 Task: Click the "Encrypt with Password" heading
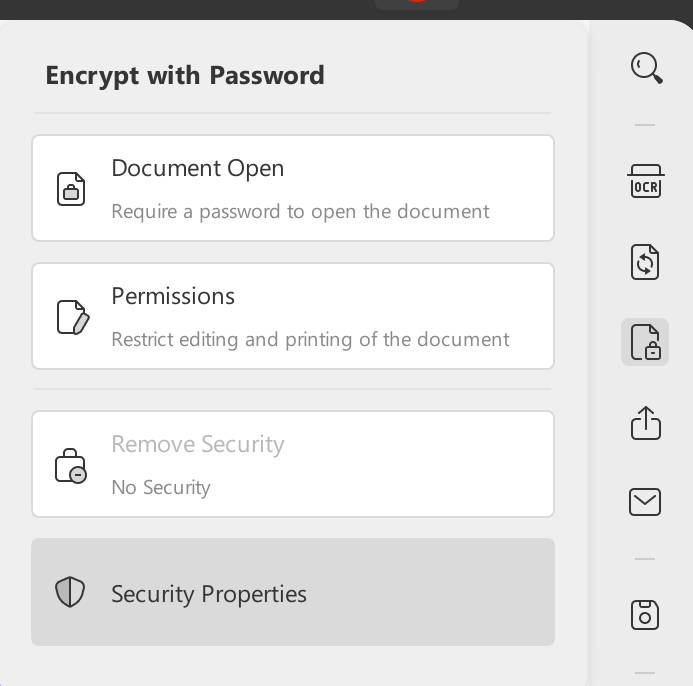(185, 76)
